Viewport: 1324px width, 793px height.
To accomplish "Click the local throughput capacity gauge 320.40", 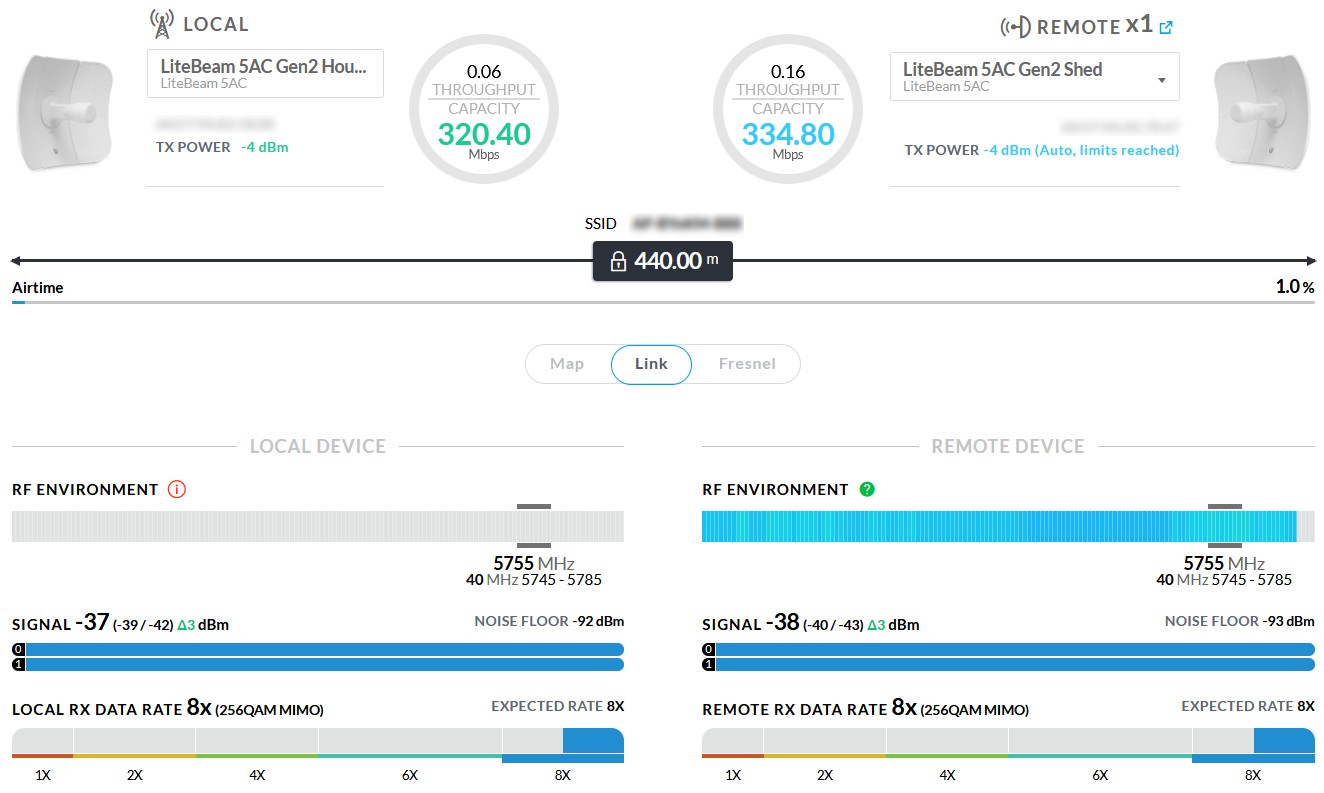I will [484, 110].
